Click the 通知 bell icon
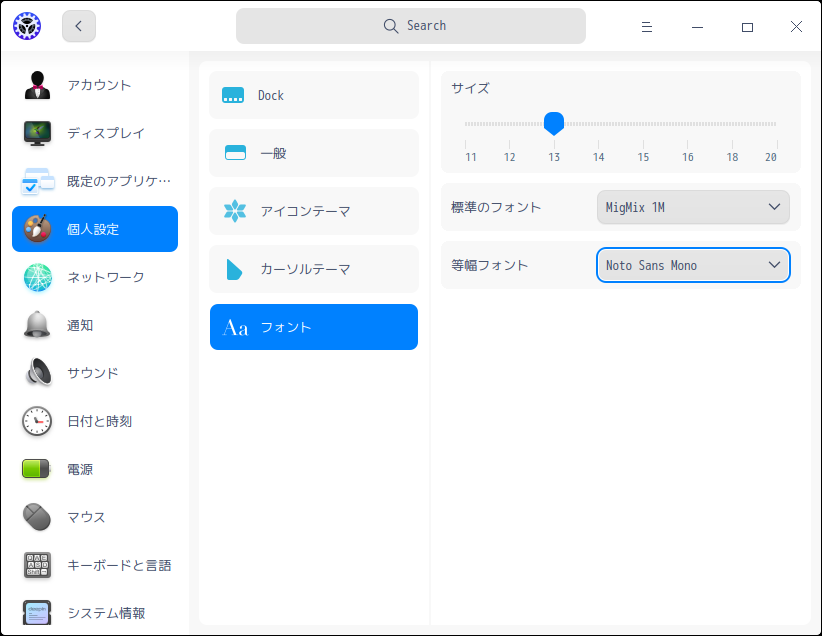 (x=37, y=325)
